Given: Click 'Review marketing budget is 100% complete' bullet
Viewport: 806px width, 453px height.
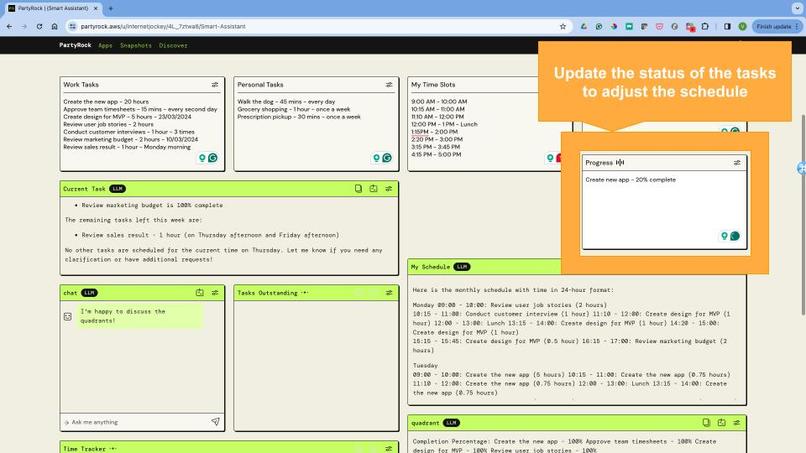Looking at the screenshot, I should coord(152,205).
